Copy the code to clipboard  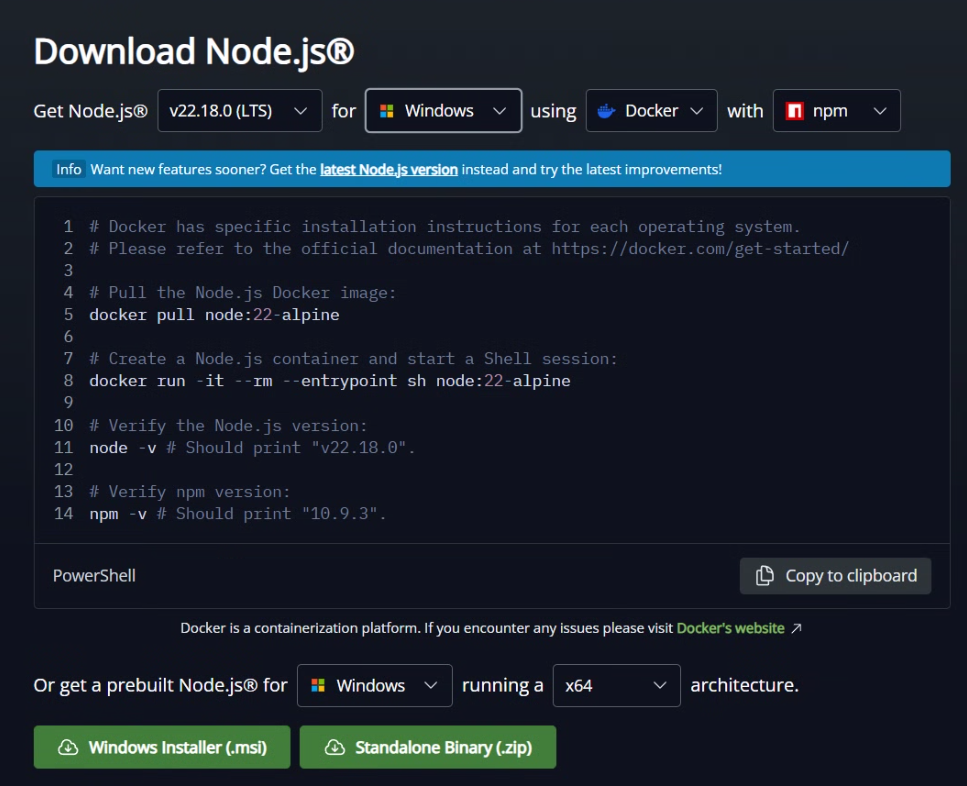pyautogui.click(x=835, y=576)
